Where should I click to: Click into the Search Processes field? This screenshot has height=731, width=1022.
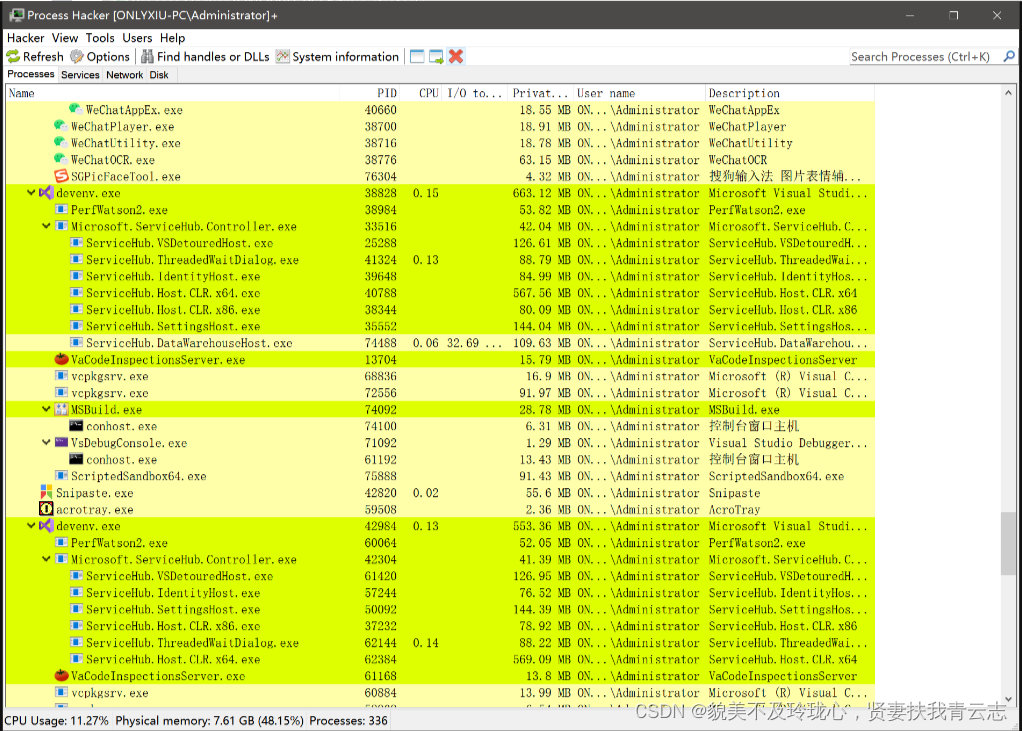click(920, 57)
